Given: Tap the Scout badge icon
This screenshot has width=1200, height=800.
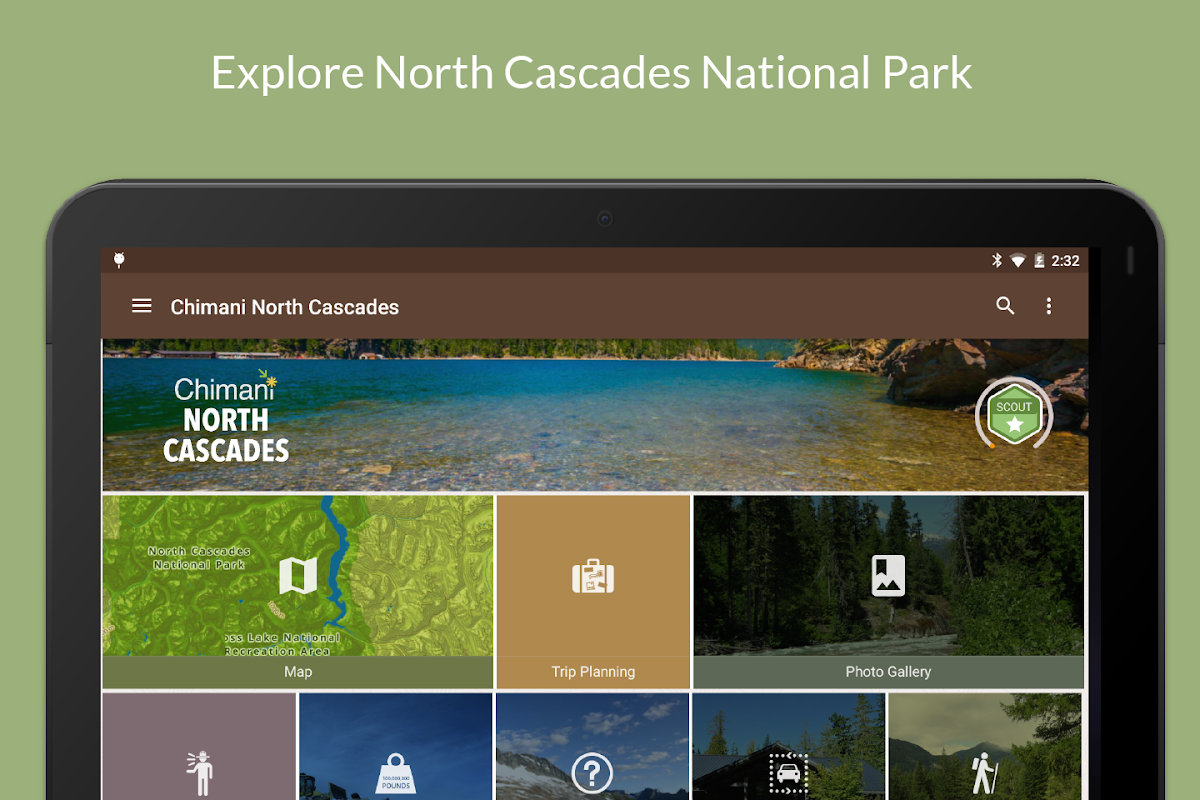Looking at the screenshot, I should click(x=1014, y=413).
